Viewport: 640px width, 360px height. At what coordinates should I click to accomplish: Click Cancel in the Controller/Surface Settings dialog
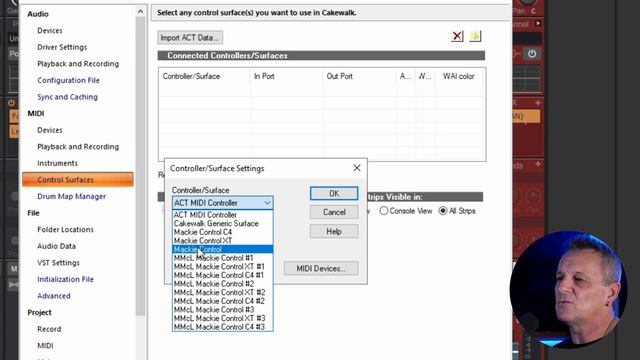(334, 212)
